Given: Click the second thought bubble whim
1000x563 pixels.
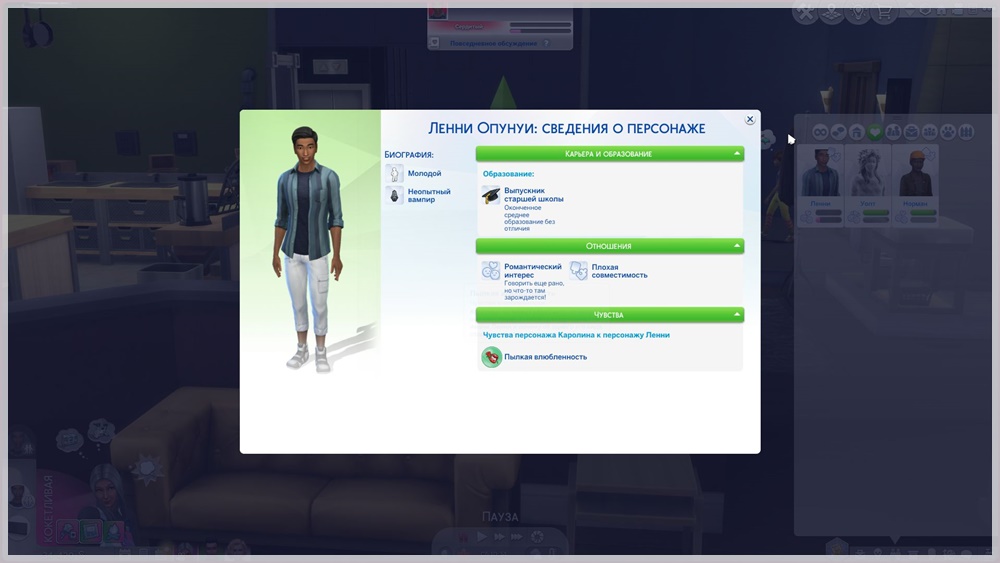Looking at the screenshot, I should [100, 432].
